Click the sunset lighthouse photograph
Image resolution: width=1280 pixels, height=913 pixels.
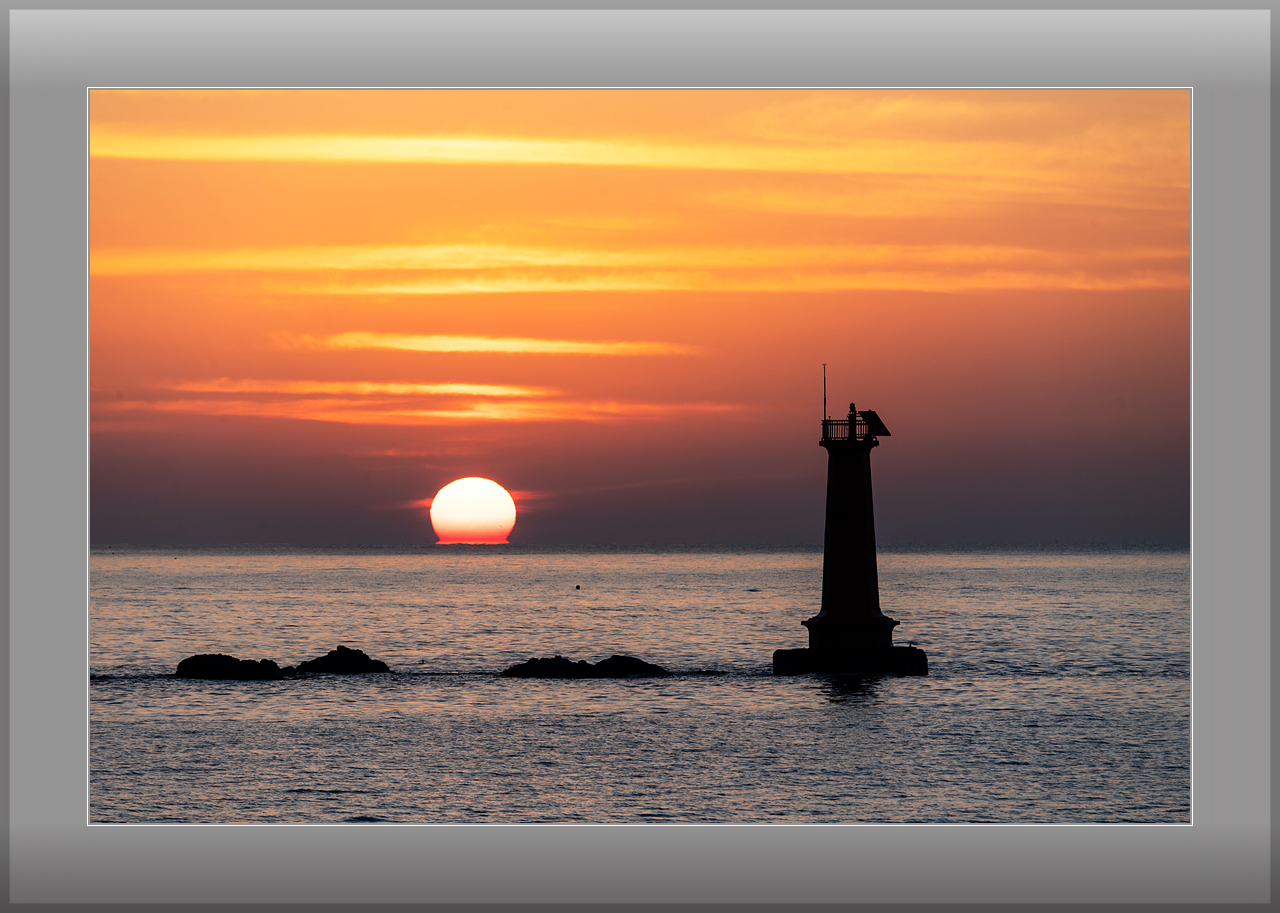tap(640, 456)
